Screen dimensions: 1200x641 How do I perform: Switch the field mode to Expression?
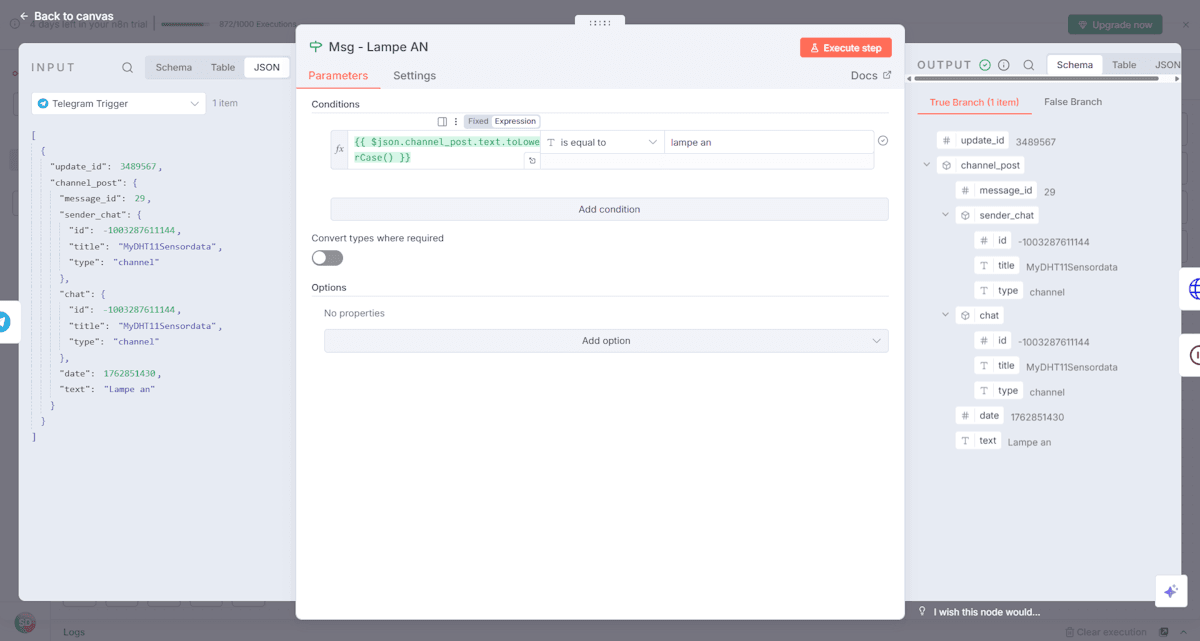pos(515,122)
